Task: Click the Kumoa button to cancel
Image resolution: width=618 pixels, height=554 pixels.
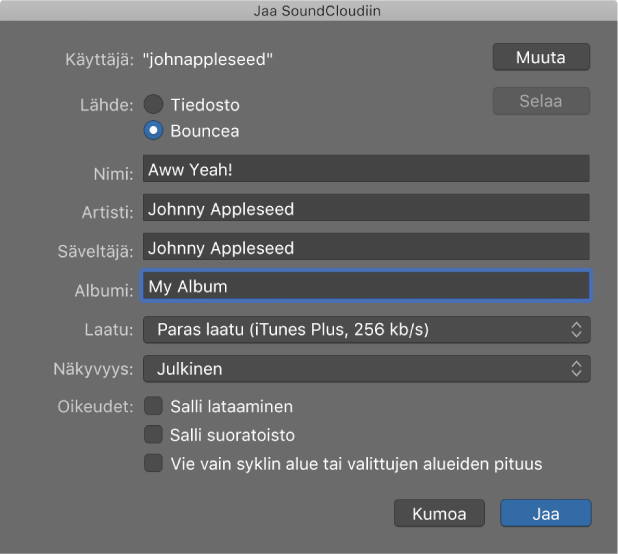Action: tap(439, 513)
